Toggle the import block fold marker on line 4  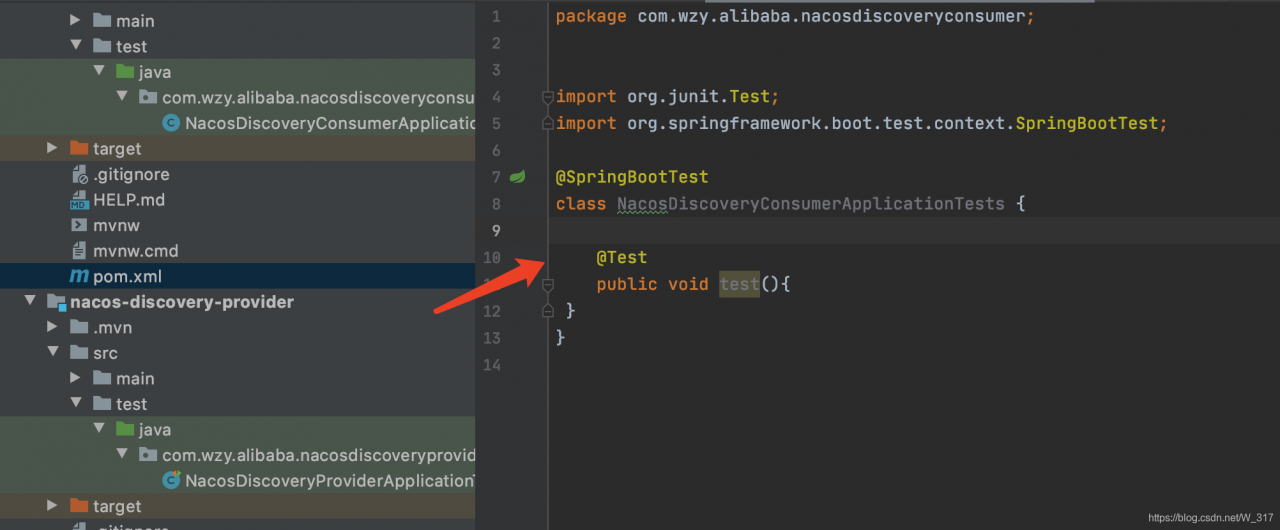tap(547, 97)
